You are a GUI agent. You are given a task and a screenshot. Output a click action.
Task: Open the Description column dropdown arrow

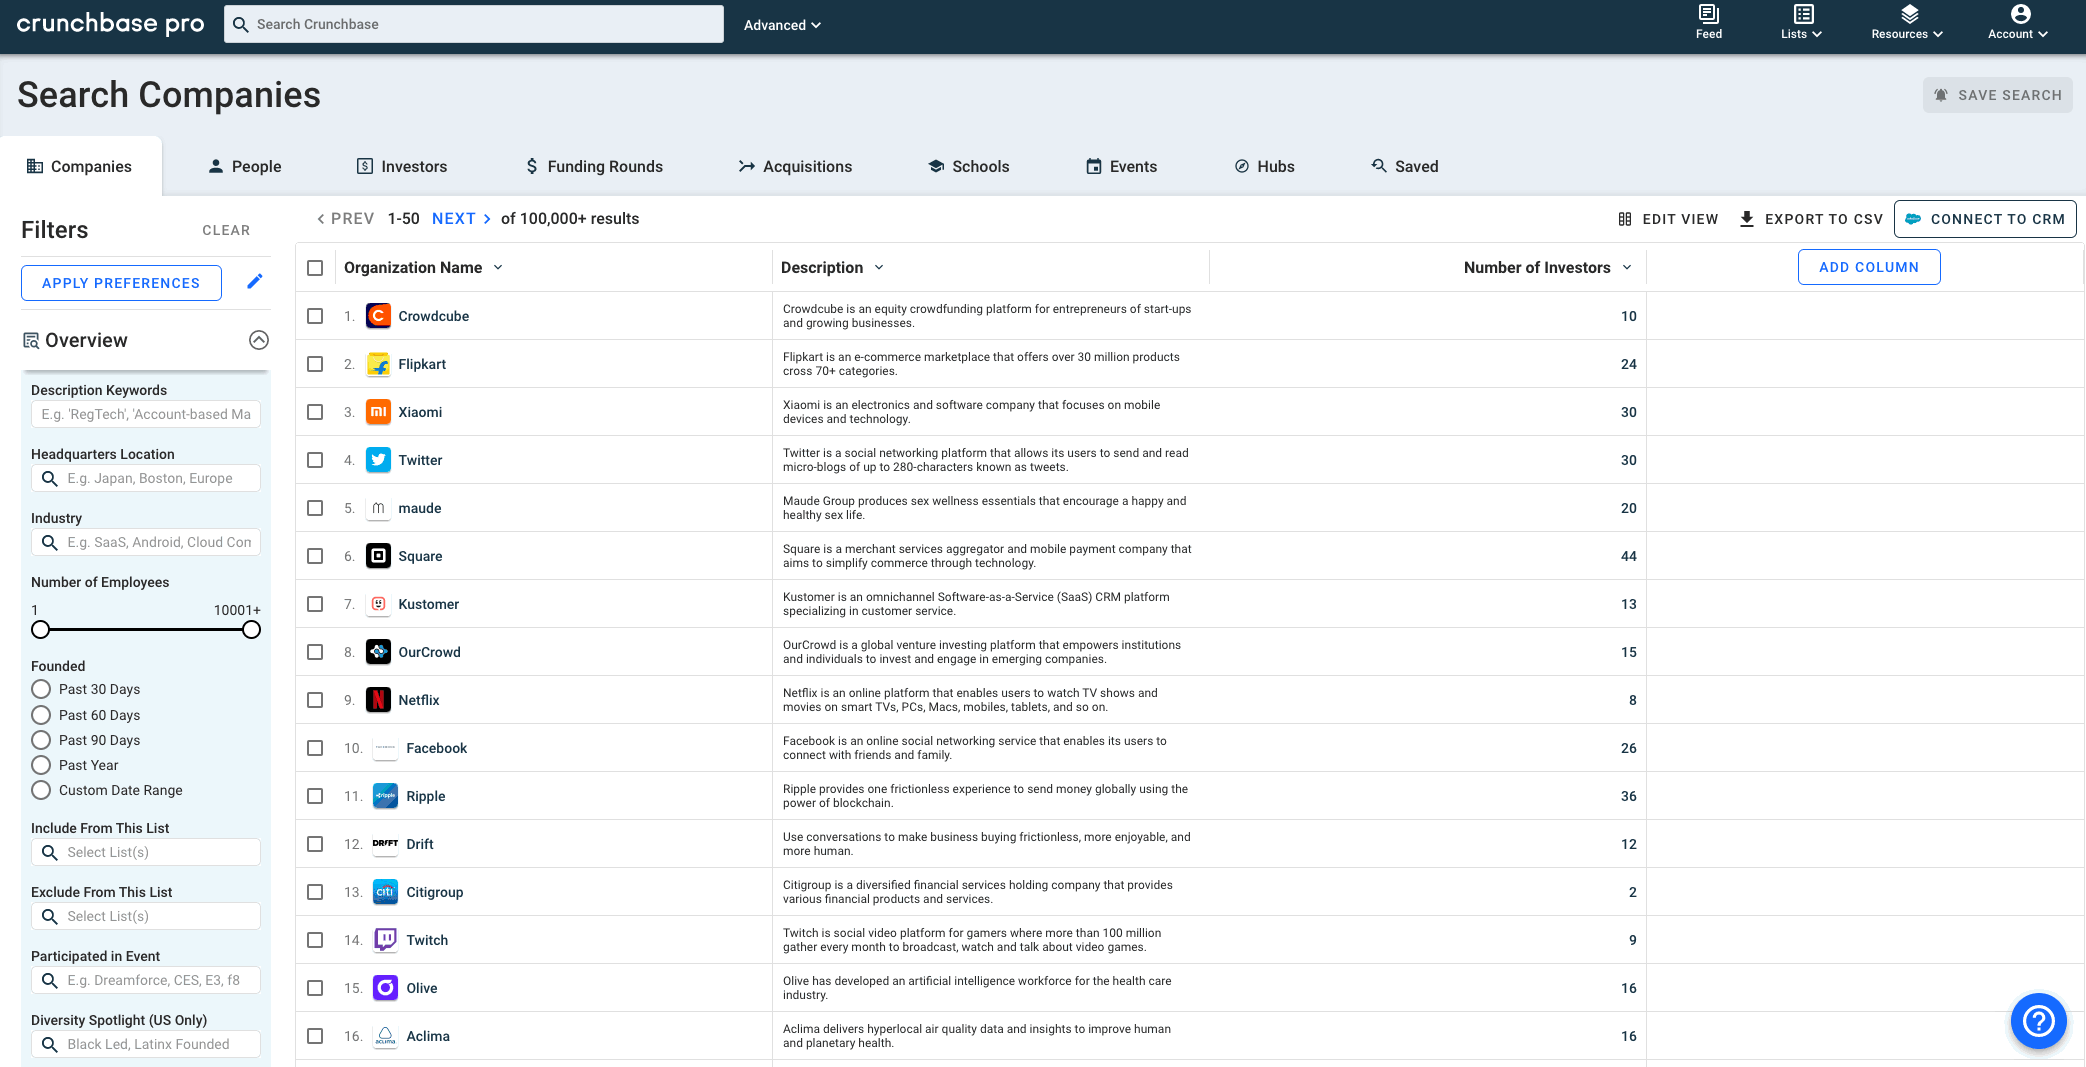(879, 267)
